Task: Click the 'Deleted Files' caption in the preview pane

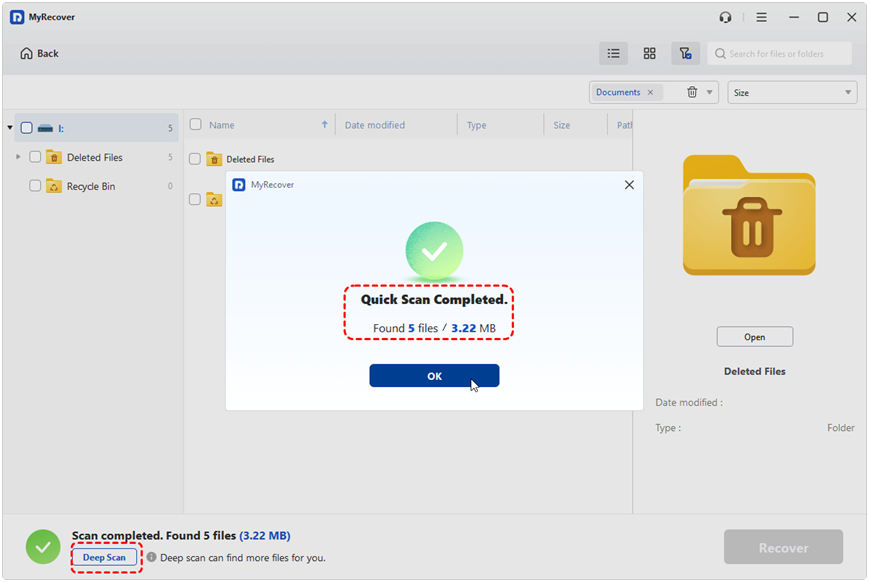Action: [x=754, y=371]
